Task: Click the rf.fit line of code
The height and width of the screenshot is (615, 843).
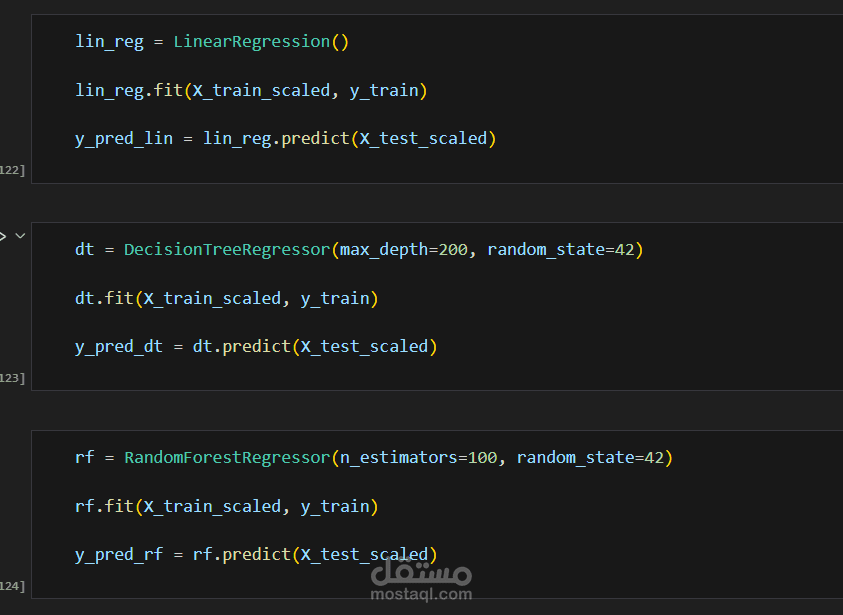Action: pos(226,506)
